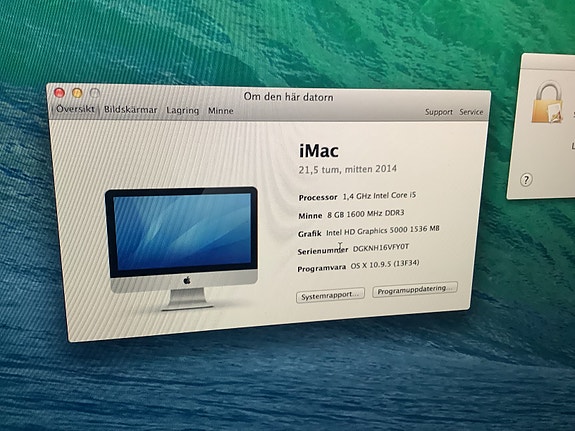Click the OS X 10.9.5 version text

pos(385,264)
